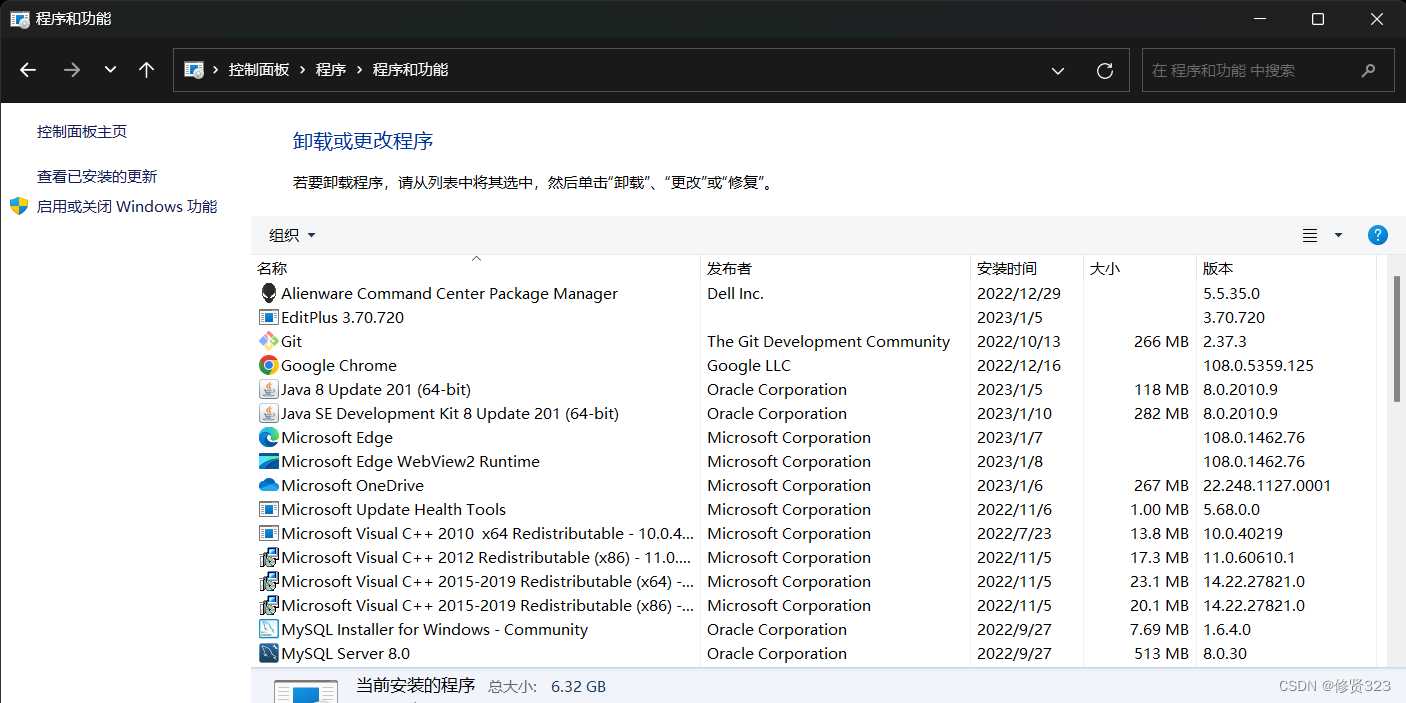Select the Microsoft OneDrive cloud icon
1406x703 pixels.
pos(268,485)
